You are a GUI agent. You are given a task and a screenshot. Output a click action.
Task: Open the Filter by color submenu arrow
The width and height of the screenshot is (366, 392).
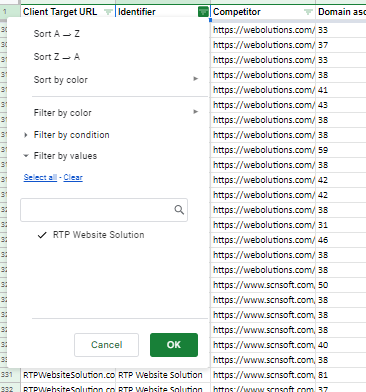[196, 112]
